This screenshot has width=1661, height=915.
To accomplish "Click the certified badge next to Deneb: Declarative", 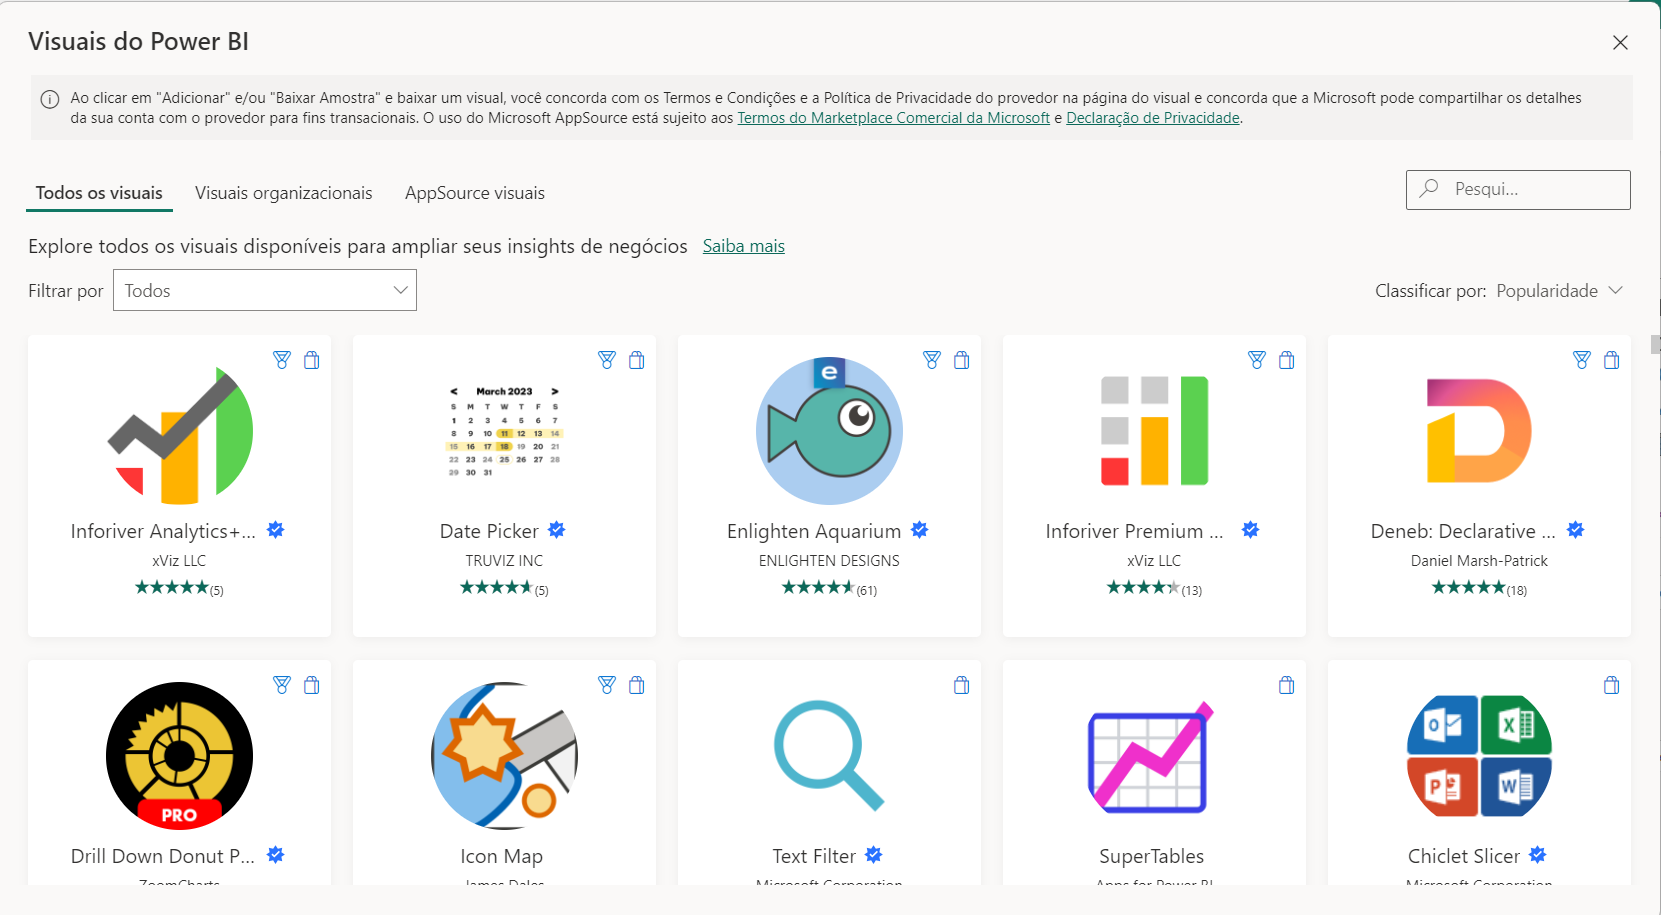I will click(x=1576, y=530).
